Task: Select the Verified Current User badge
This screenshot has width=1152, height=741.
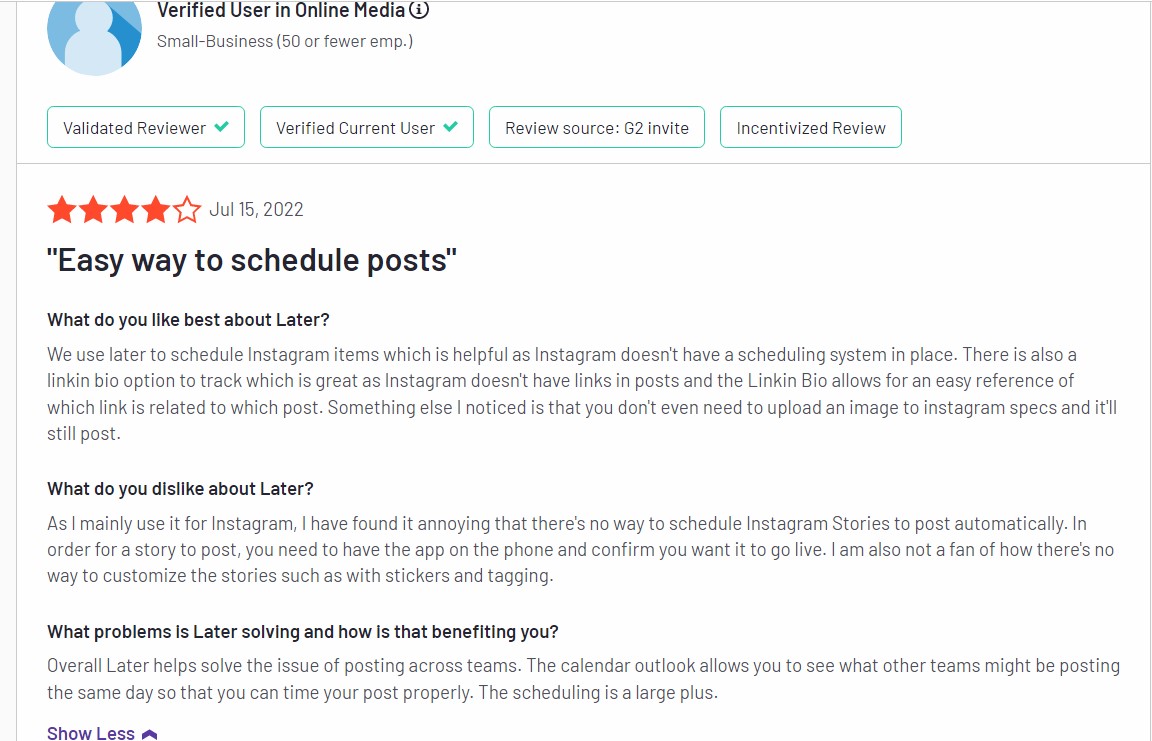Action: [x=367, y=127]
